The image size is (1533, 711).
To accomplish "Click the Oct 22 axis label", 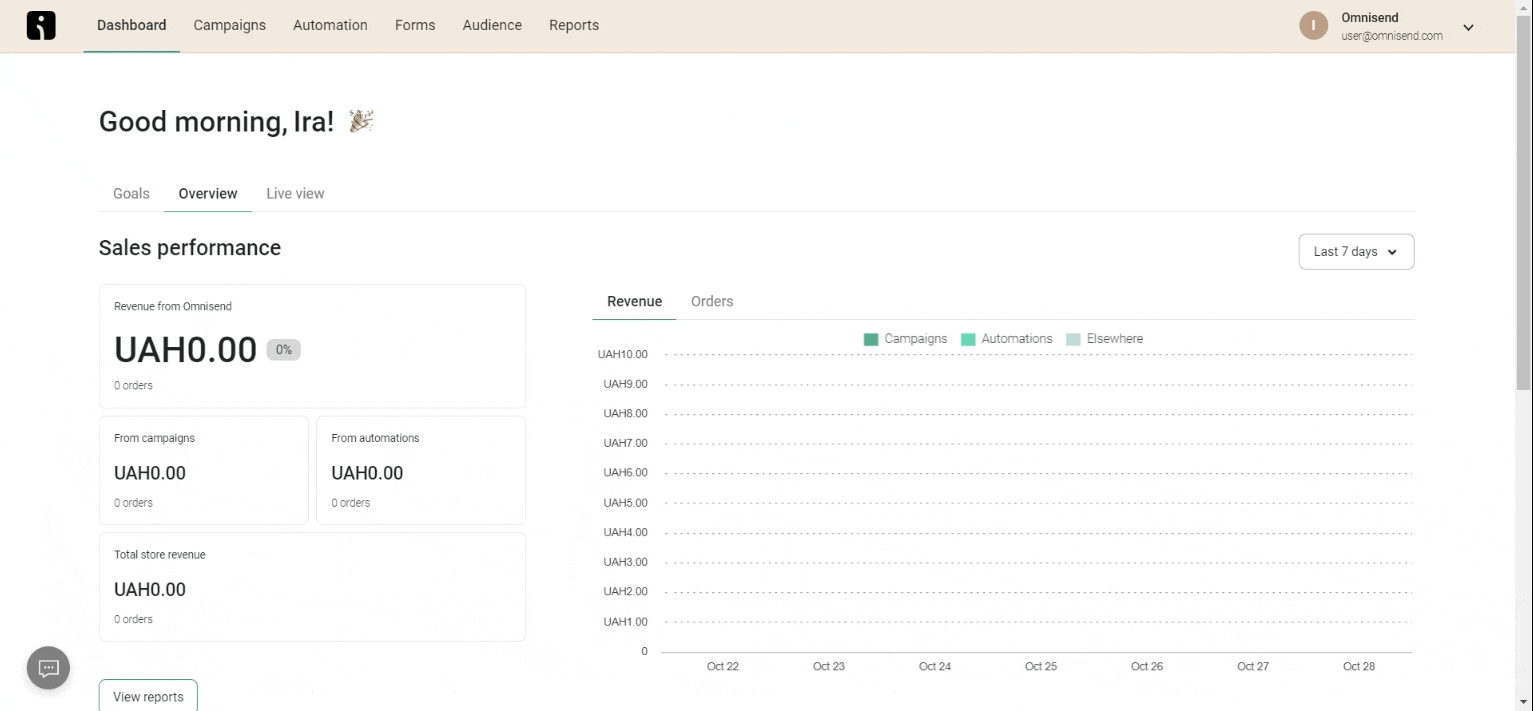I will 722,667.
